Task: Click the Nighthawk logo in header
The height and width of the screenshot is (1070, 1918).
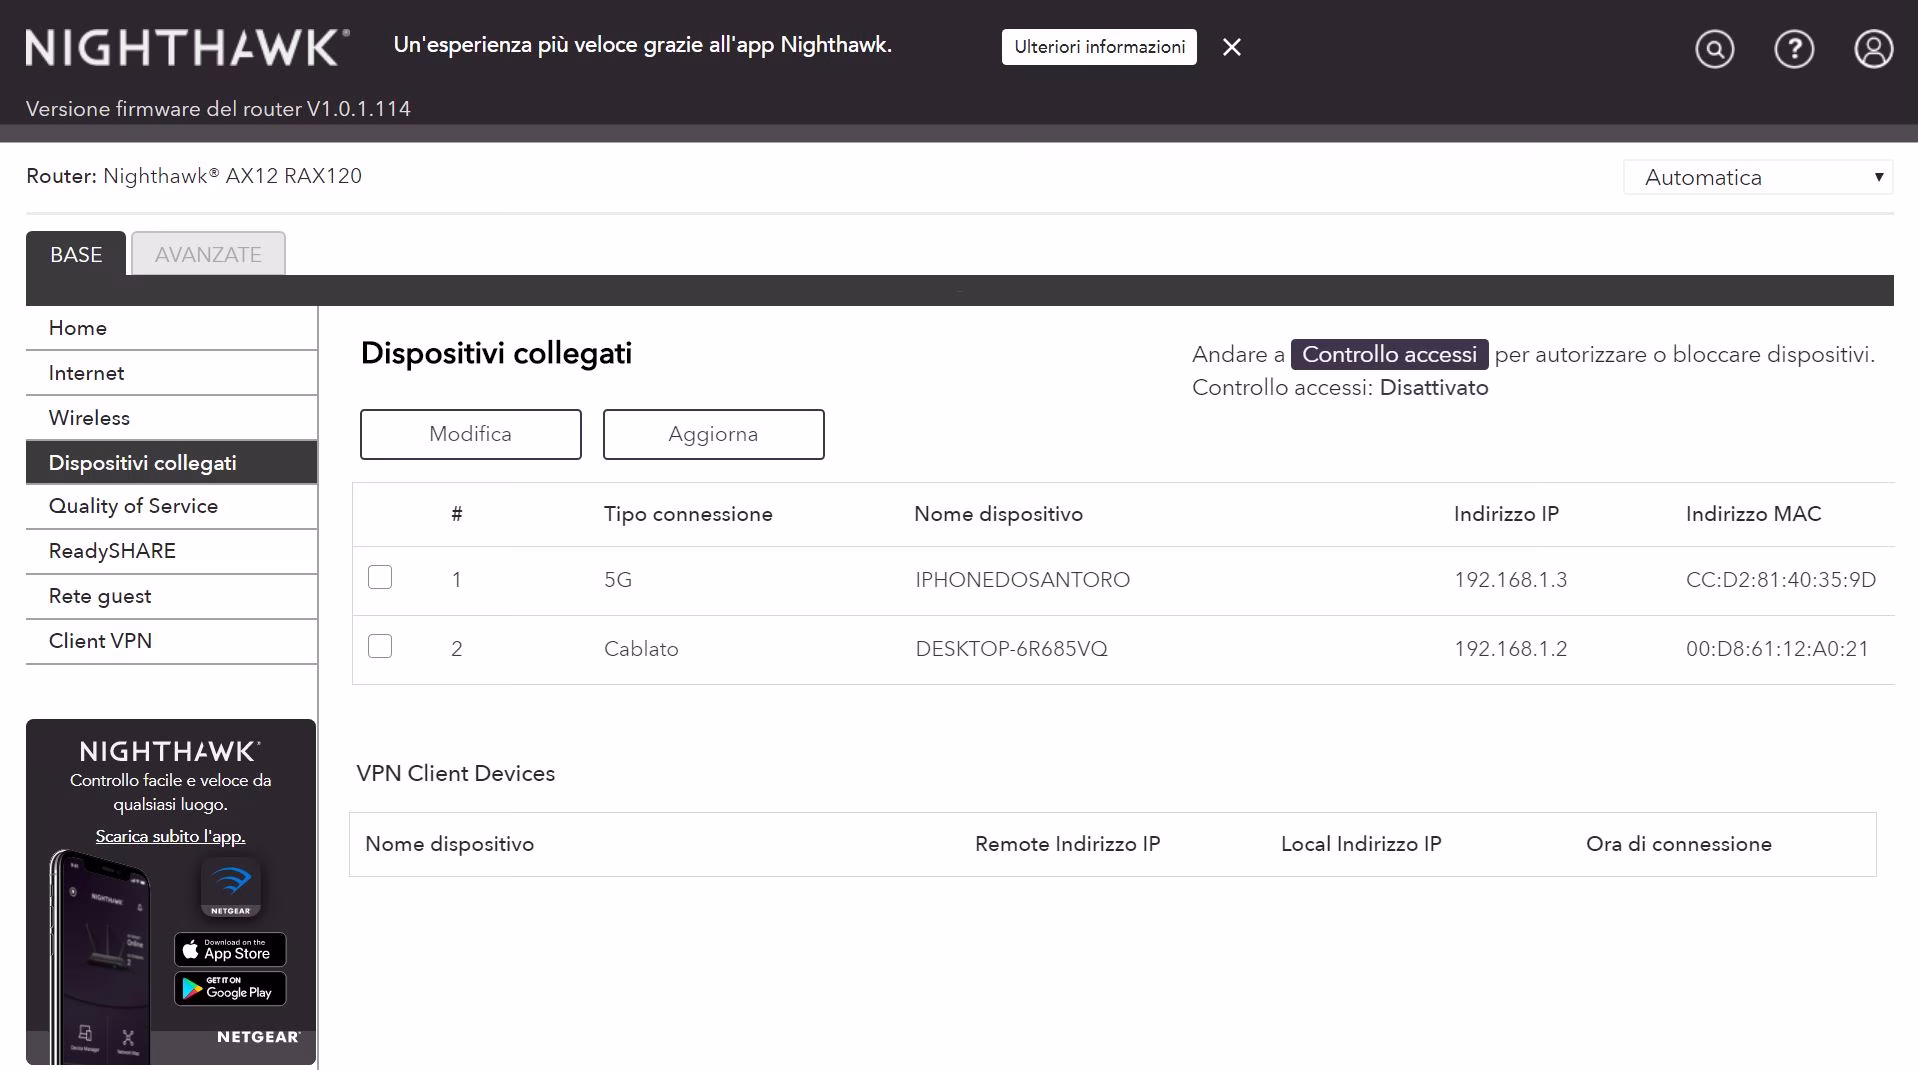Action: pyautogui.click(x=188, y=48)
